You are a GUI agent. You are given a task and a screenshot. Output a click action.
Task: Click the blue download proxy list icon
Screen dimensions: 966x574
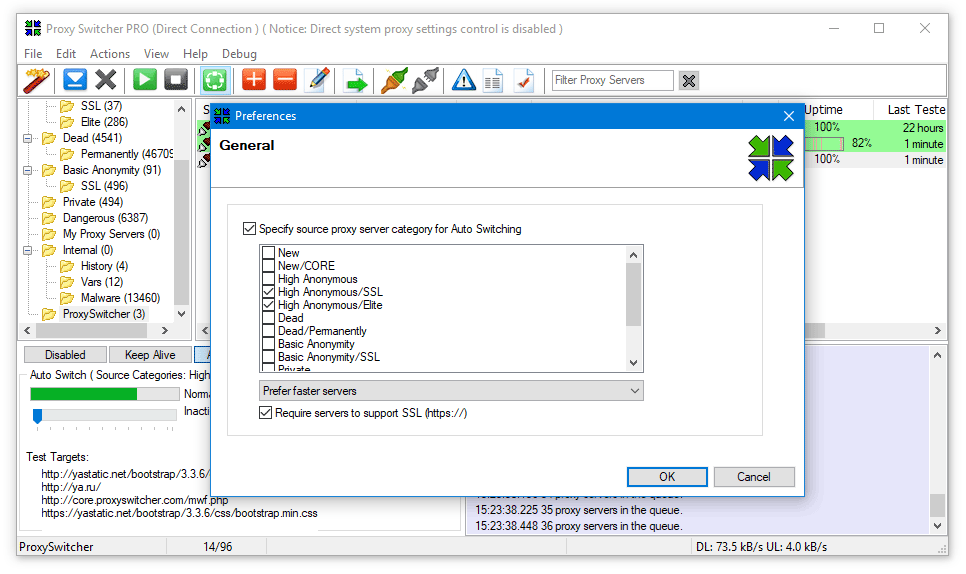click(x=75, y=80)
